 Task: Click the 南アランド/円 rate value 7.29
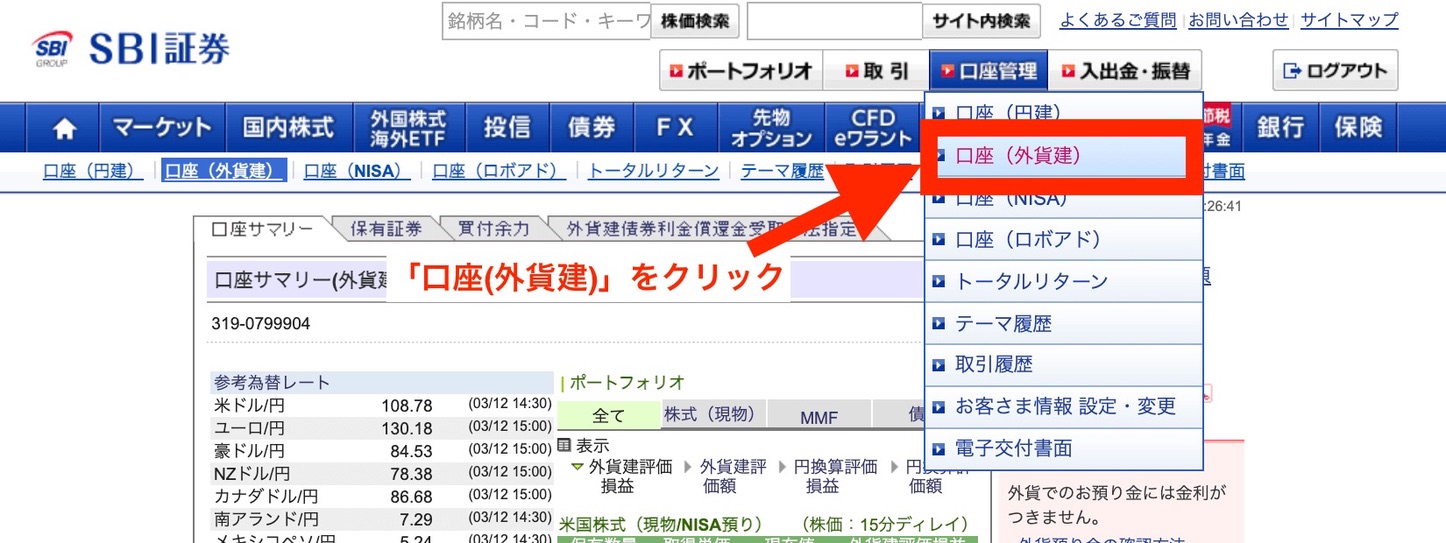416,519
